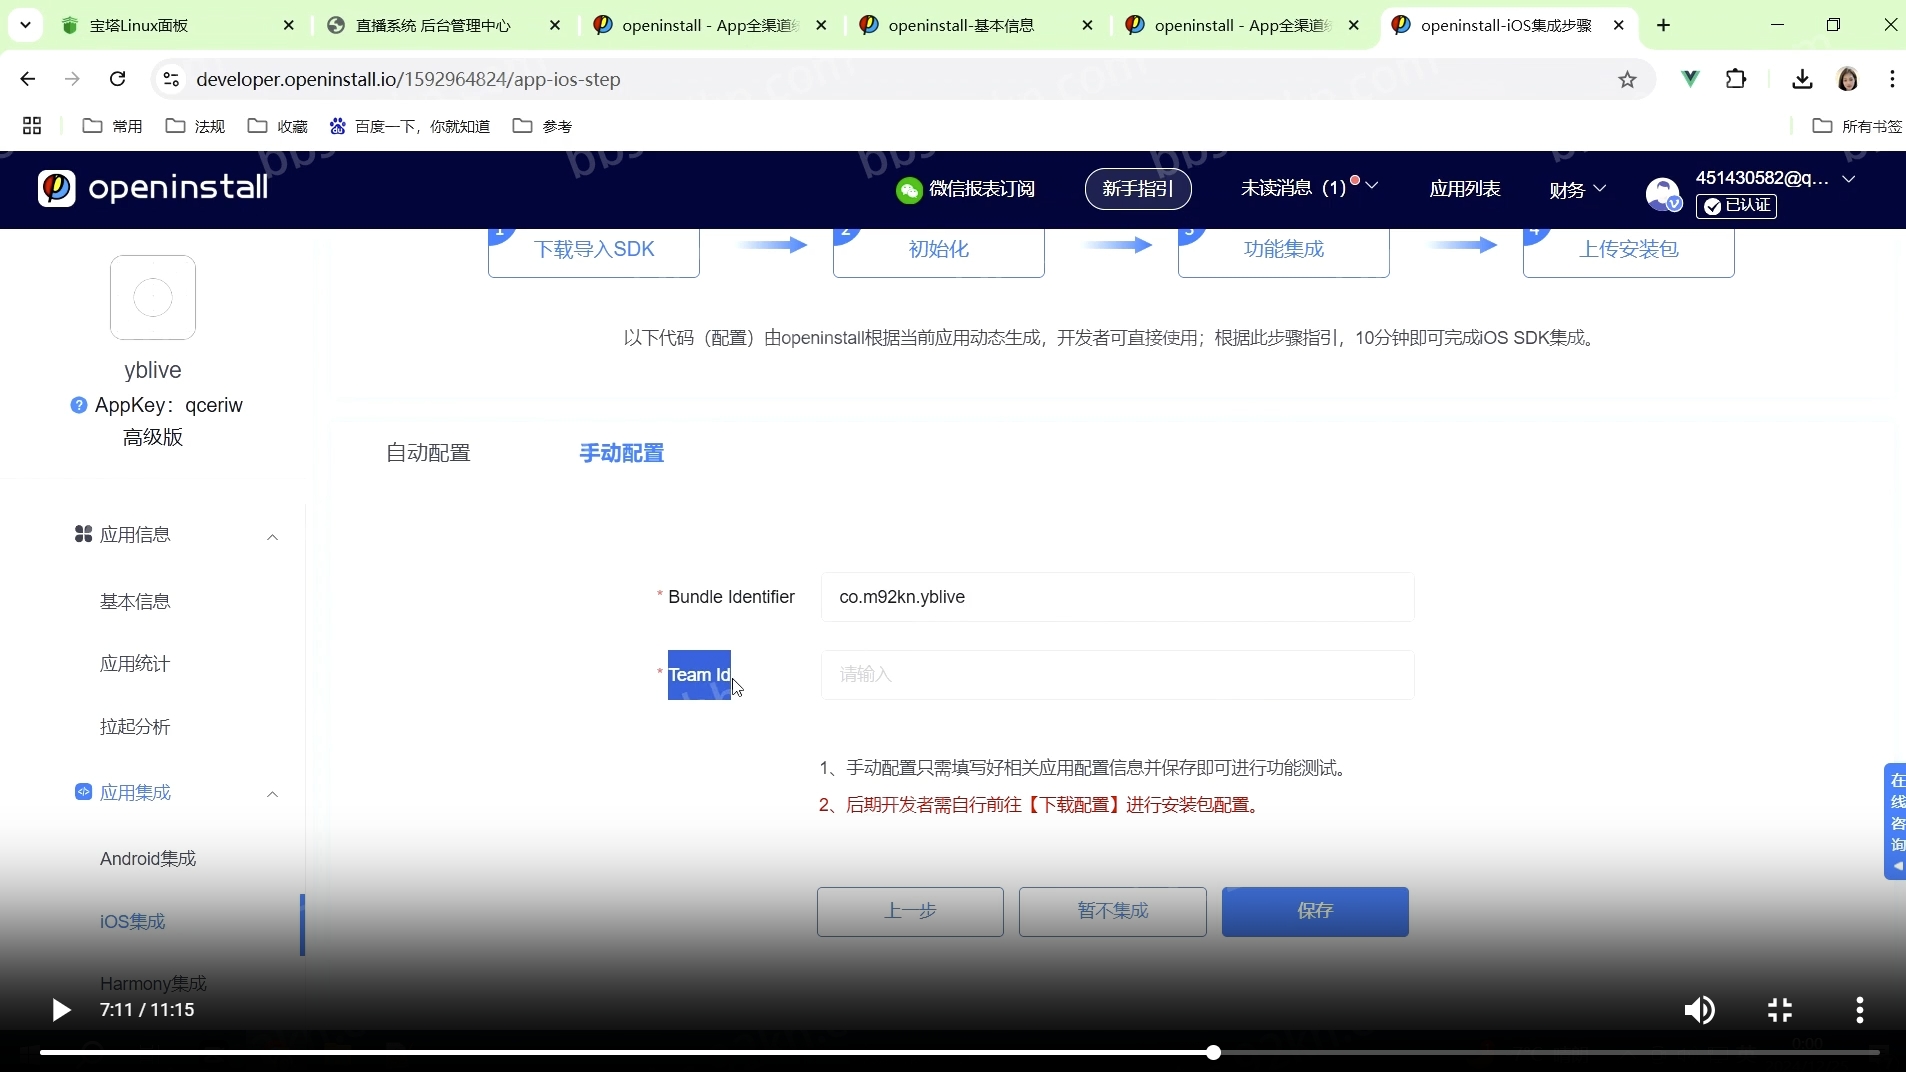Close the openinstall-基本信息 tab
Viewport: 1906px width, 1072px height.
1088,25
